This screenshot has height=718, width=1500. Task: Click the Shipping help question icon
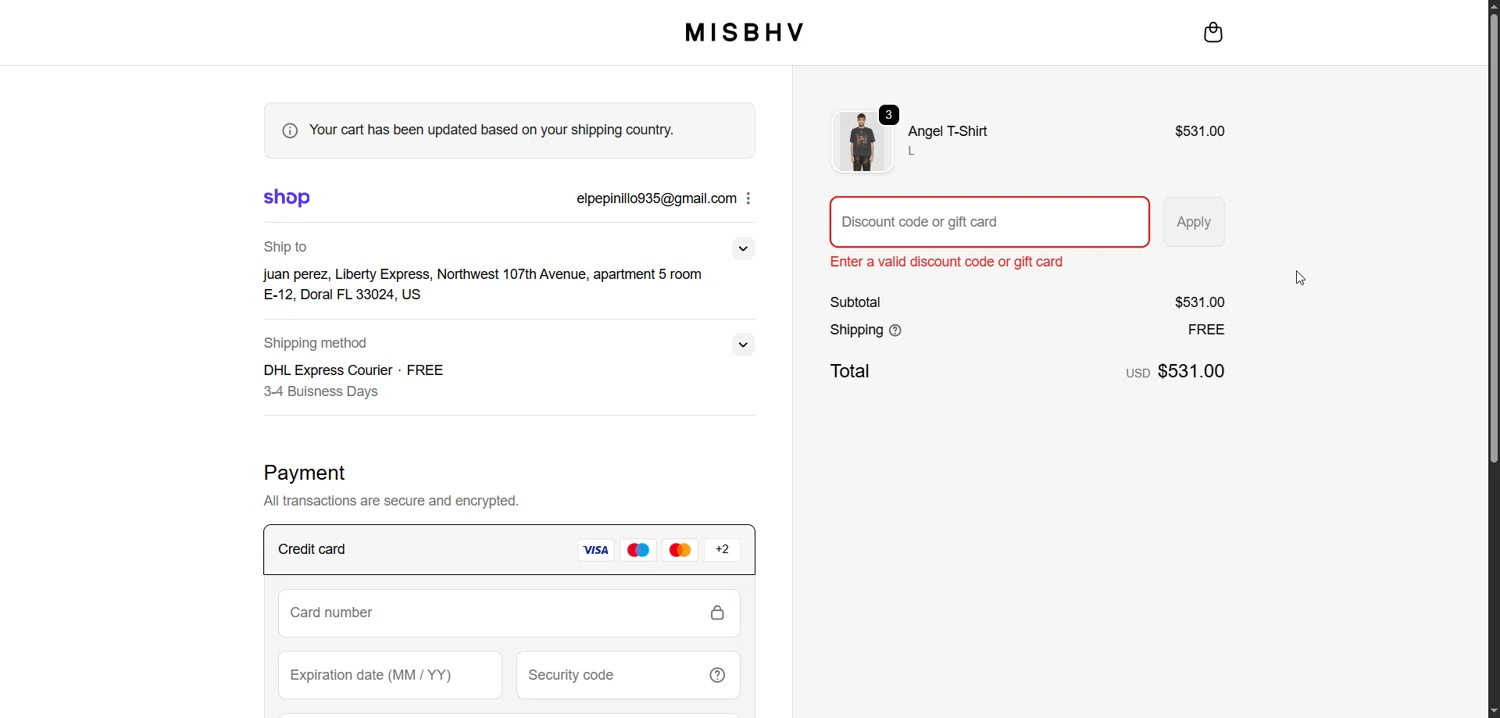tap(895, 331)
